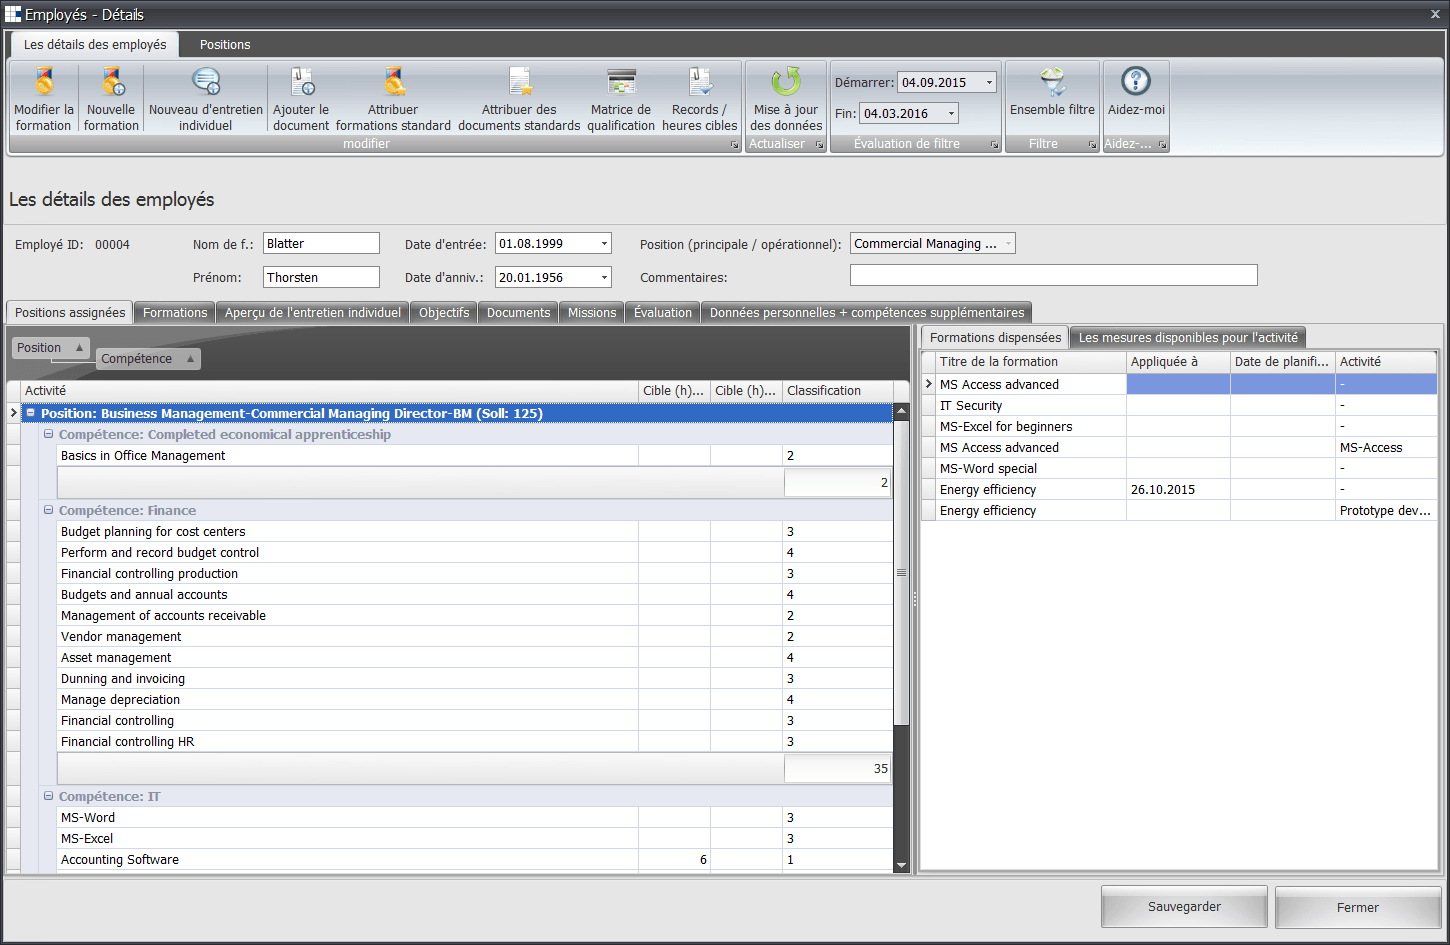The width and height of the screenshot is (1450, 945).
Task: Open the Positions ribbon tab
Action: click(225, 45)
